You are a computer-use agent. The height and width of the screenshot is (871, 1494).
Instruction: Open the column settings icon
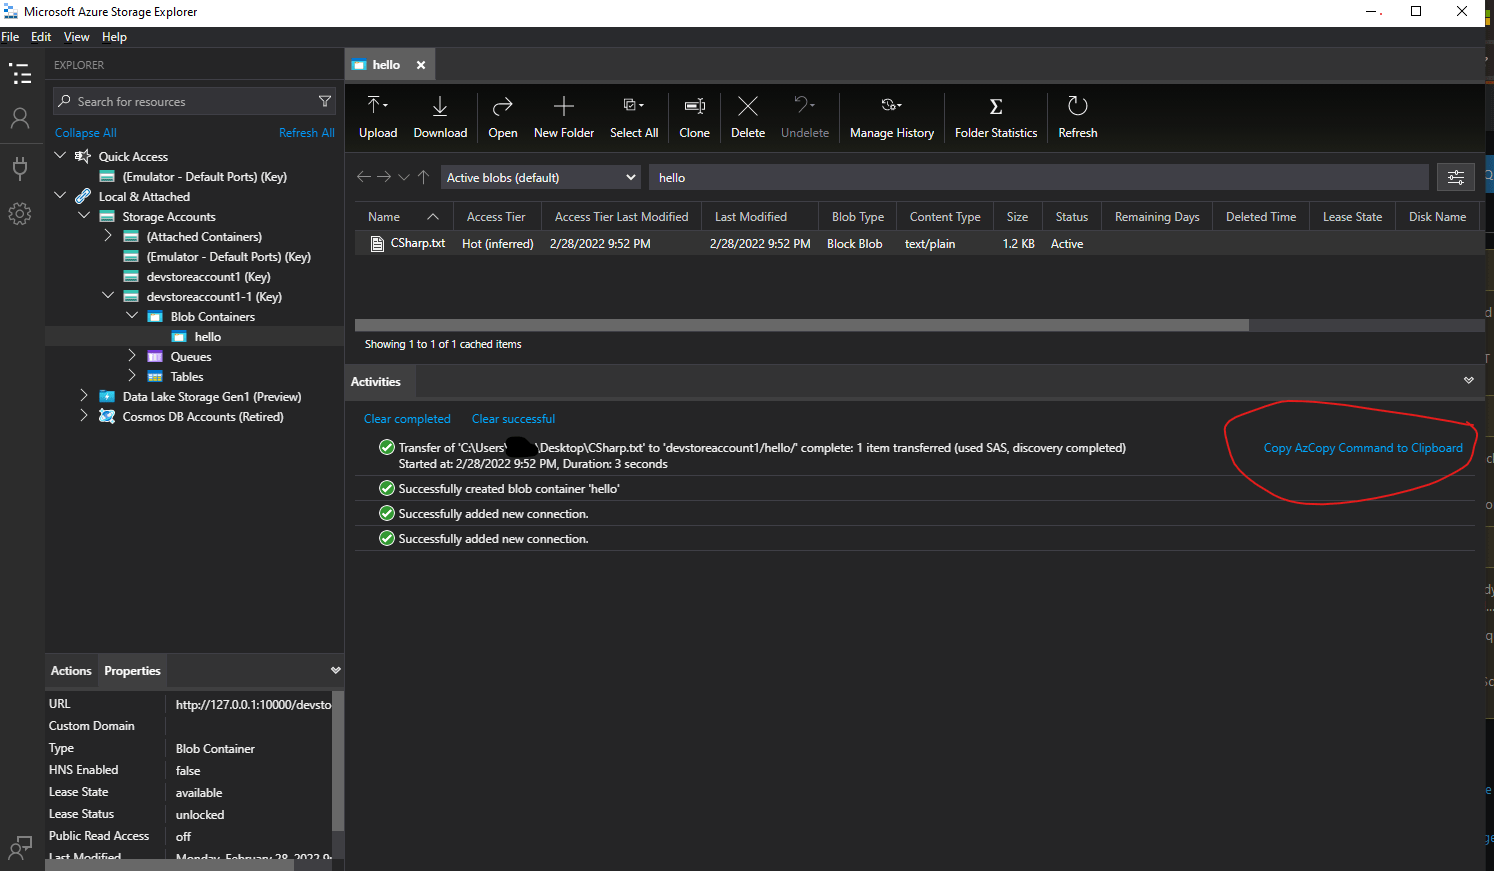click(x=1456, y=177)
